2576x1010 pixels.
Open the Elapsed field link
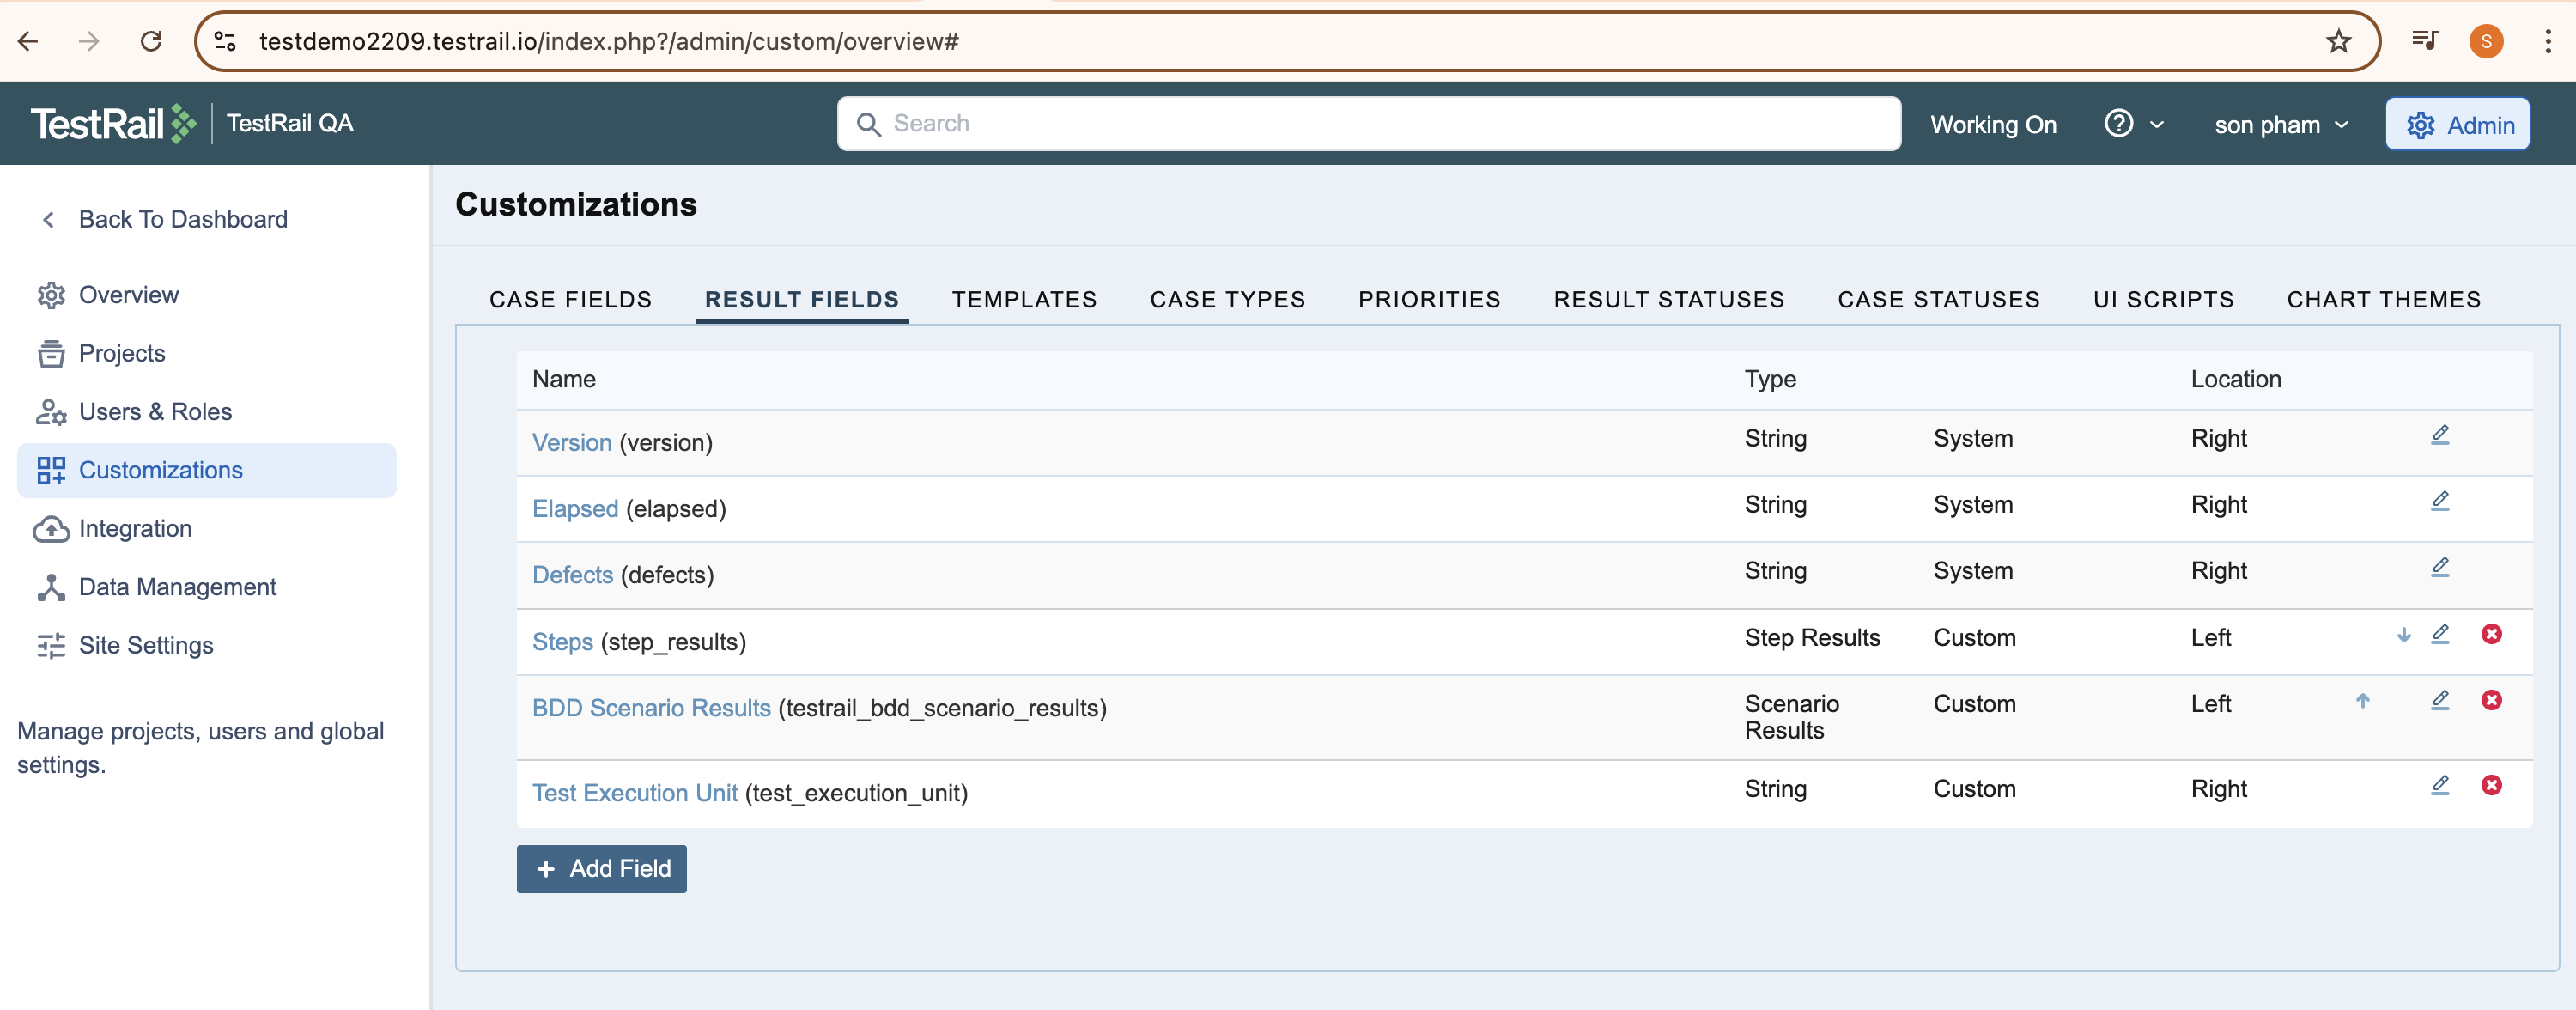click(575, 508)
